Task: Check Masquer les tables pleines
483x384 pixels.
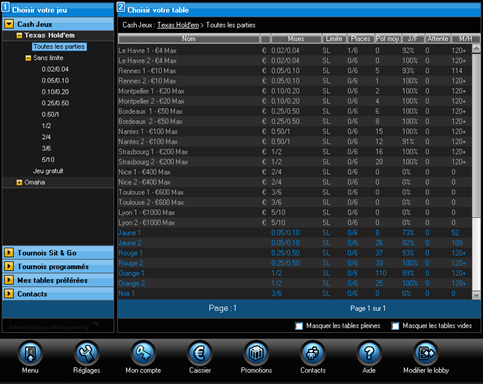Action: click(299, 326)
